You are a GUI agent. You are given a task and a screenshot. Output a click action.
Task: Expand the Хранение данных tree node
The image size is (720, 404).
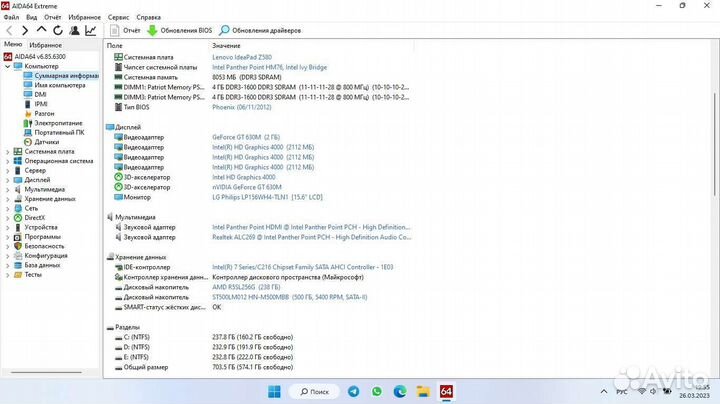click(x=7, y=199)
